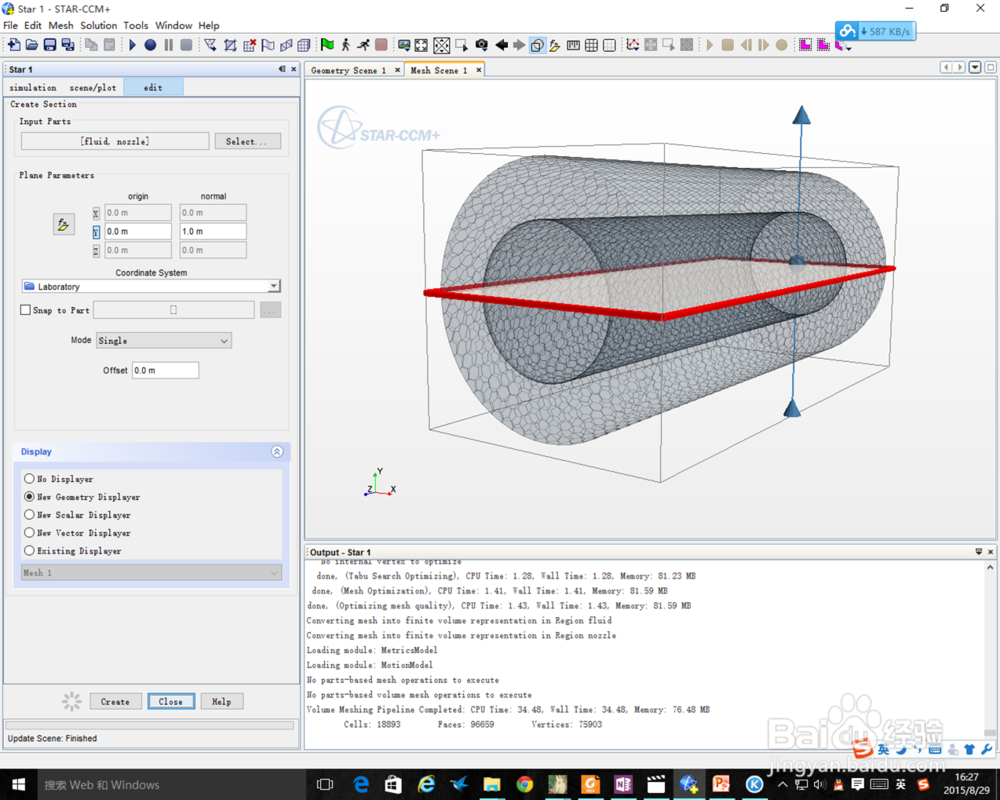
Task: Click the Close button in Create Section
Action: tap(171, 702)
